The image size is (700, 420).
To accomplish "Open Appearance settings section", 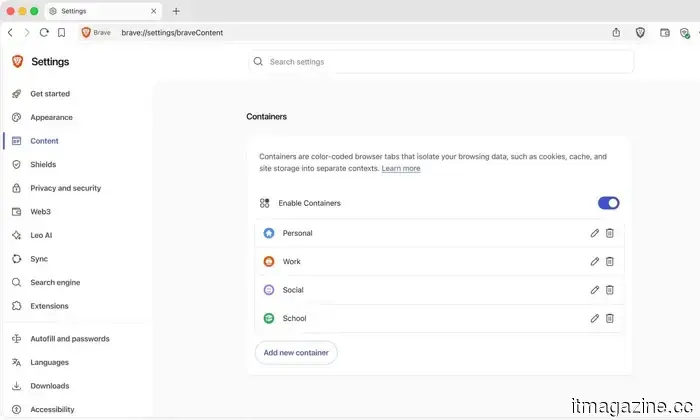I will pos(51,117).
